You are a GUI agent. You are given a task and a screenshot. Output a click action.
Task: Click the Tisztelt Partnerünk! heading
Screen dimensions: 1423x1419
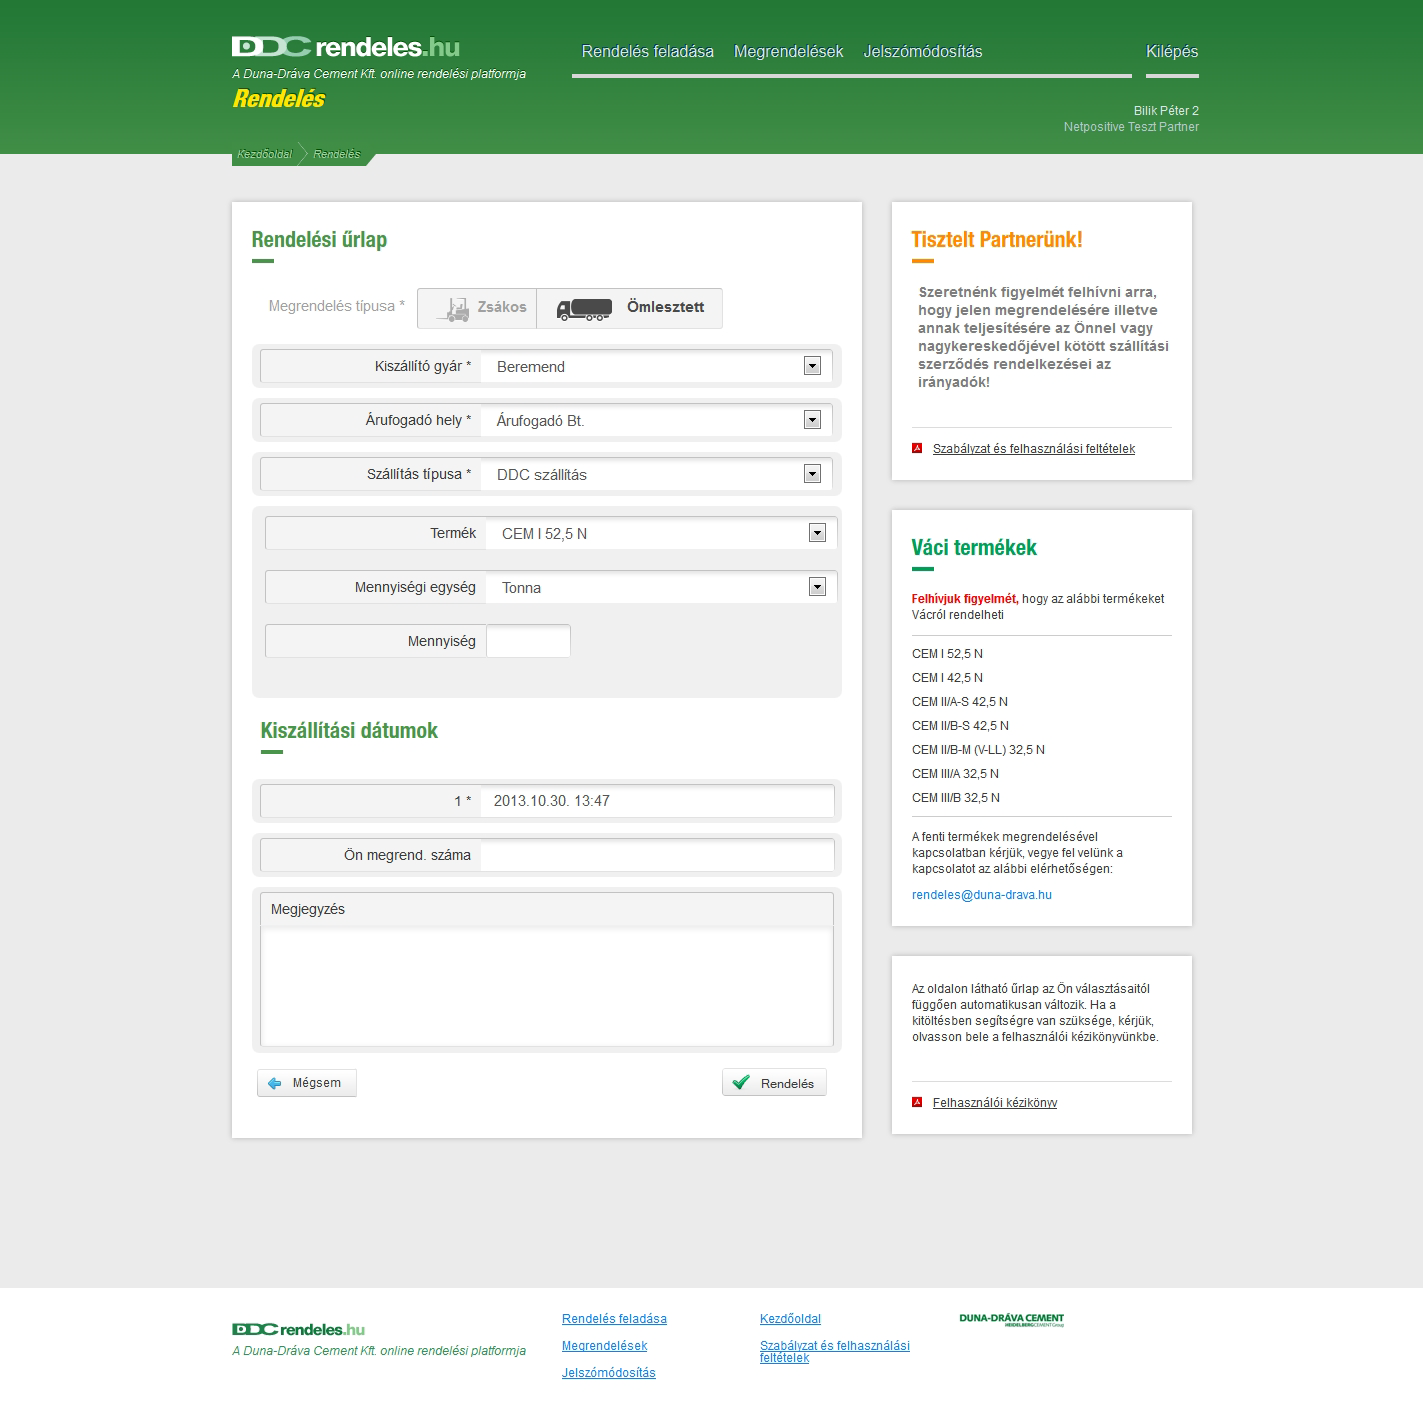(x=997, y=240)
